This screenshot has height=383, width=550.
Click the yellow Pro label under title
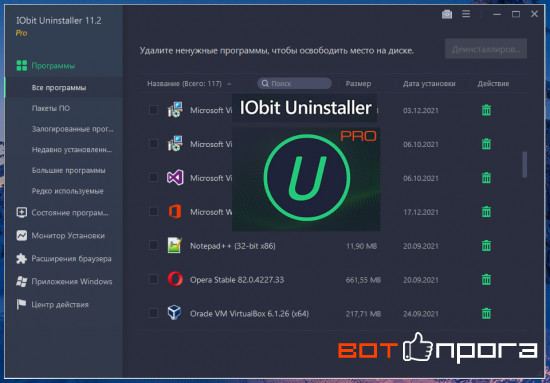tap(21, 33)
